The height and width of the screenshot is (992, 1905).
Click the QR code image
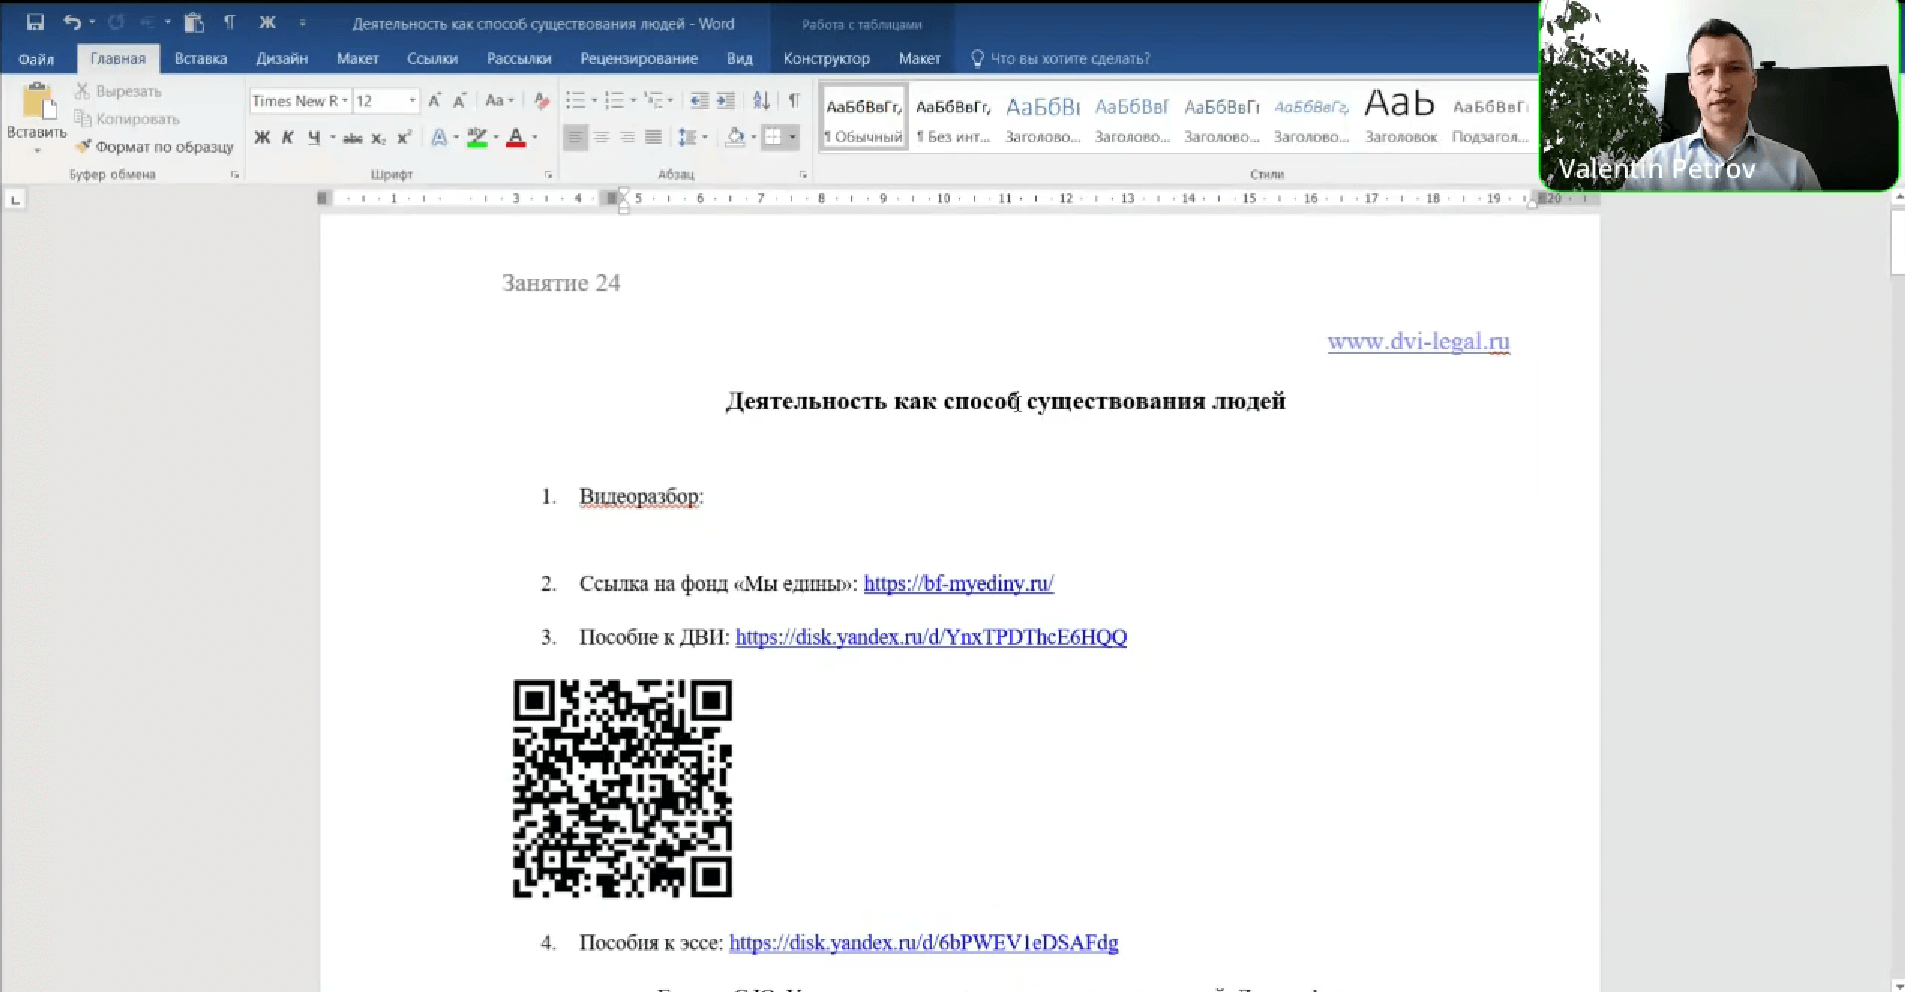pos(622,788)
